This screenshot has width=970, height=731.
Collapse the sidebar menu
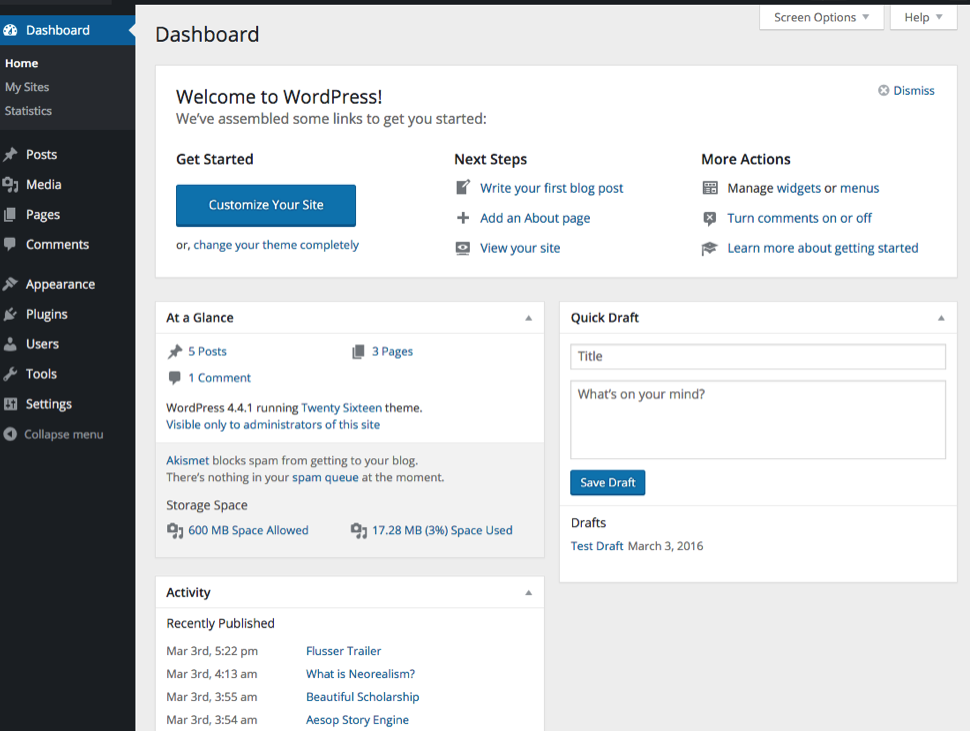coord(54,434)
